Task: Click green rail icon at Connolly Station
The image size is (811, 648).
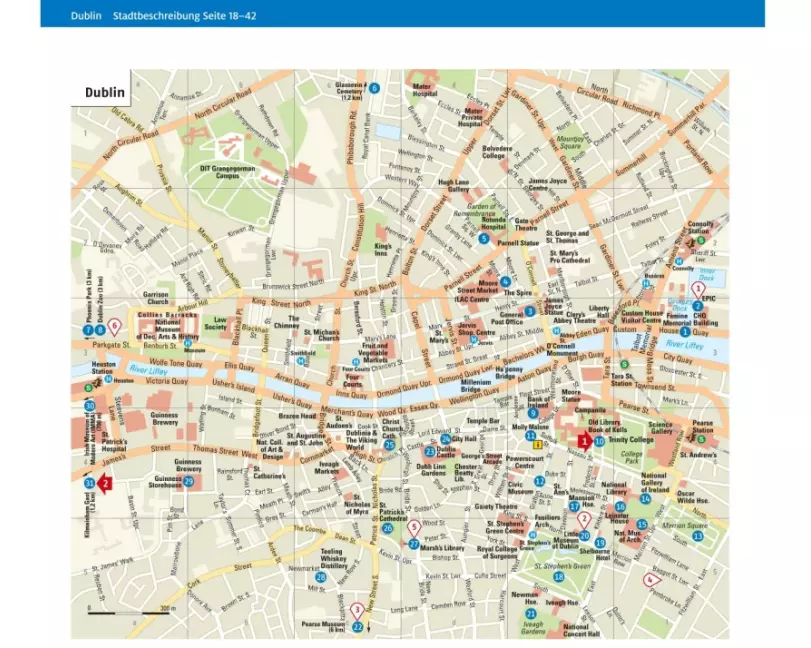Action: pos(701,240)
